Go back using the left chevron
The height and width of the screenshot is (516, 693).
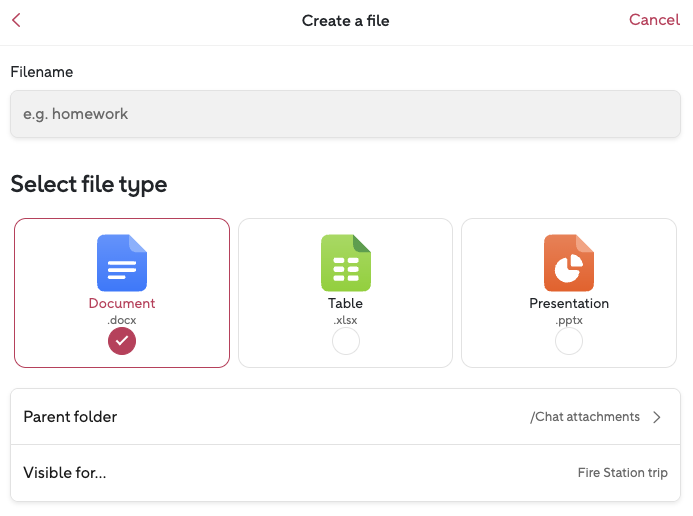tap(17, 20)
